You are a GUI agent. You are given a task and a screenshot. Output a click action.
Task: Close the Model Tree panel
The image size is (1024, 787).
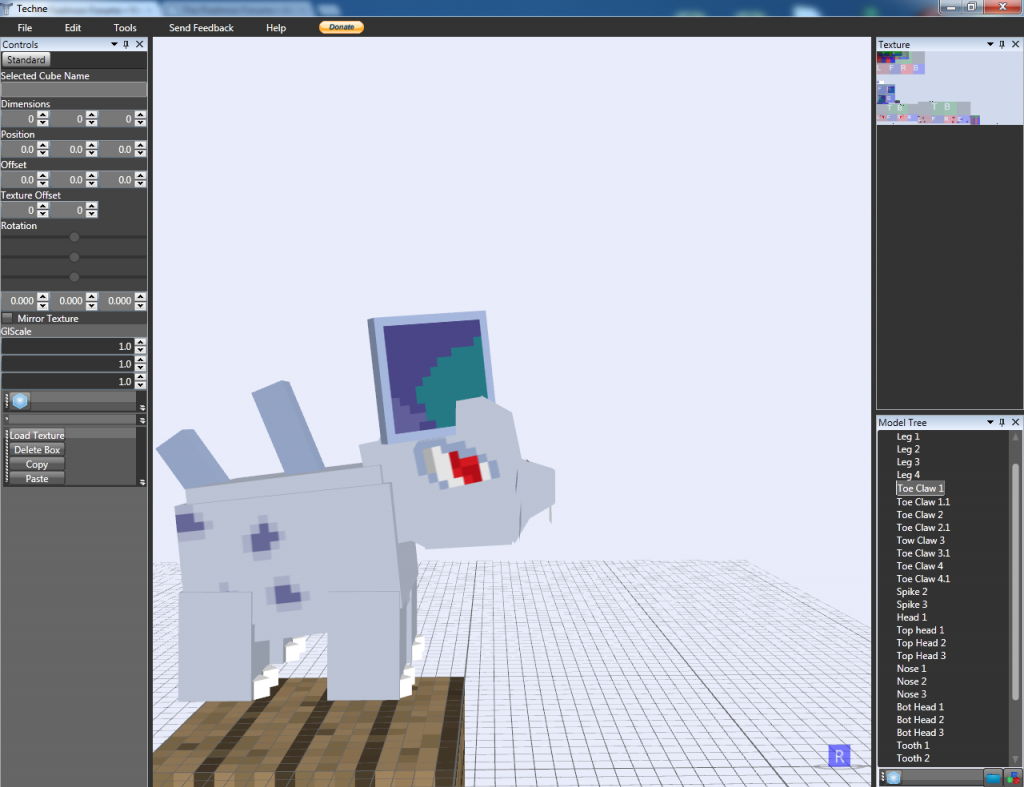tap(1016, 423)
